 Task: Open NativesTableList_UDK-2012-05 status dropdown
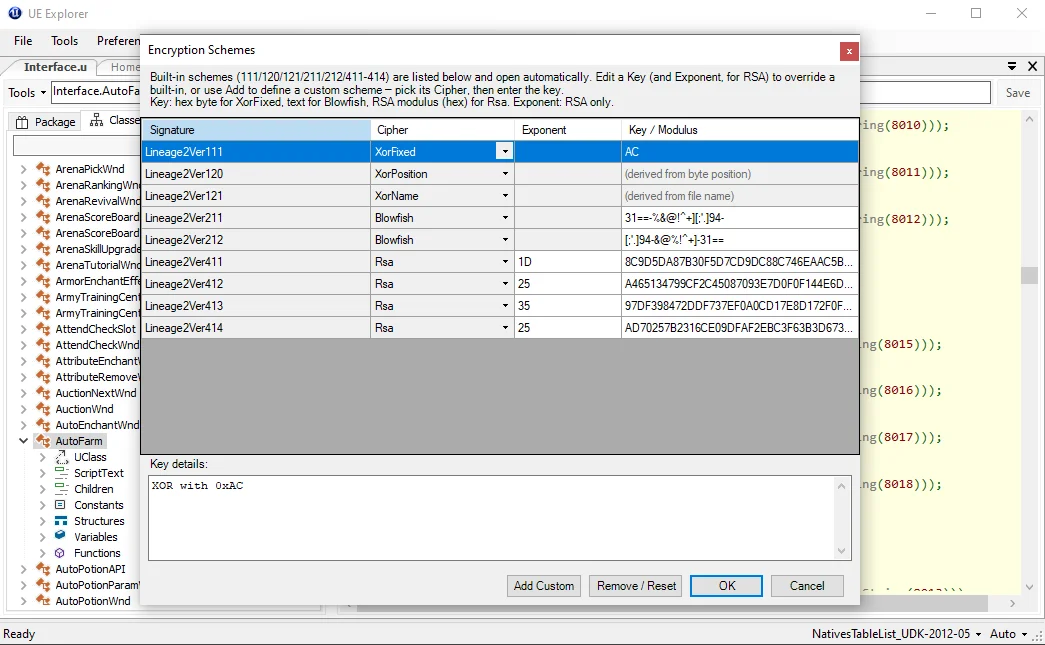[896, 634]
